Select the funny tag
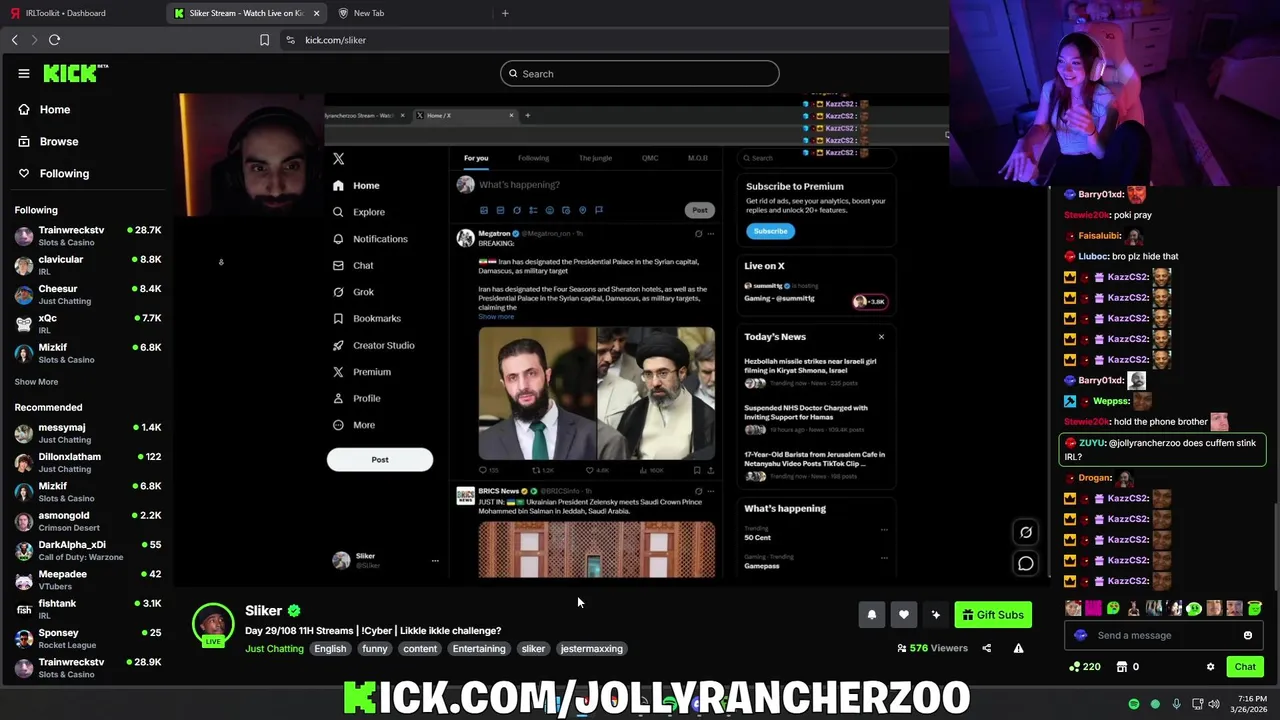 click(x=375, y=648)
